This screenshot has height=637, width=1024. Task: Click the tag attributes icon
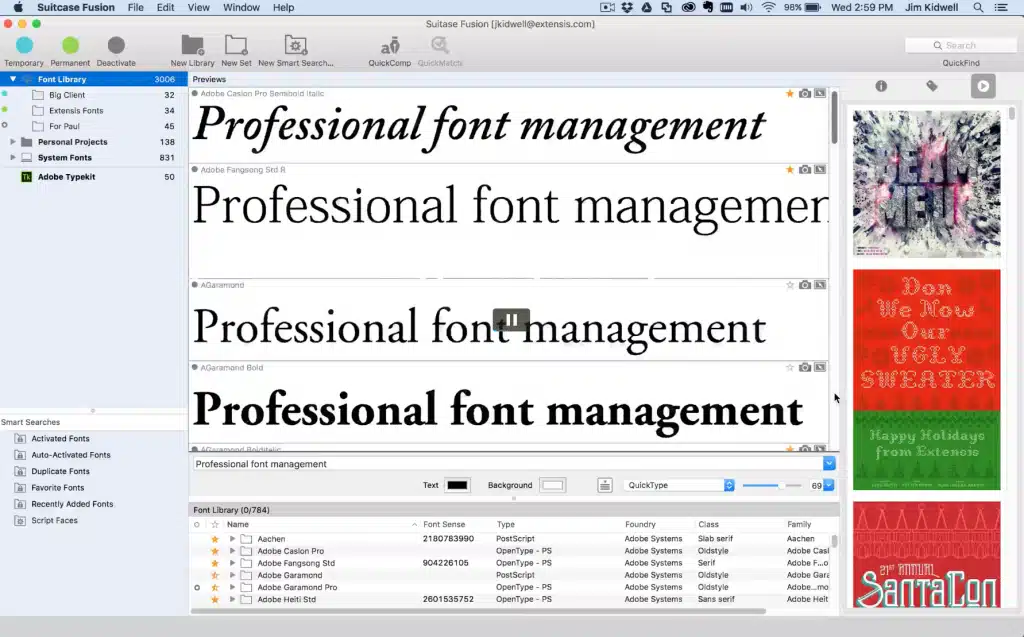[x=932, y=86]
